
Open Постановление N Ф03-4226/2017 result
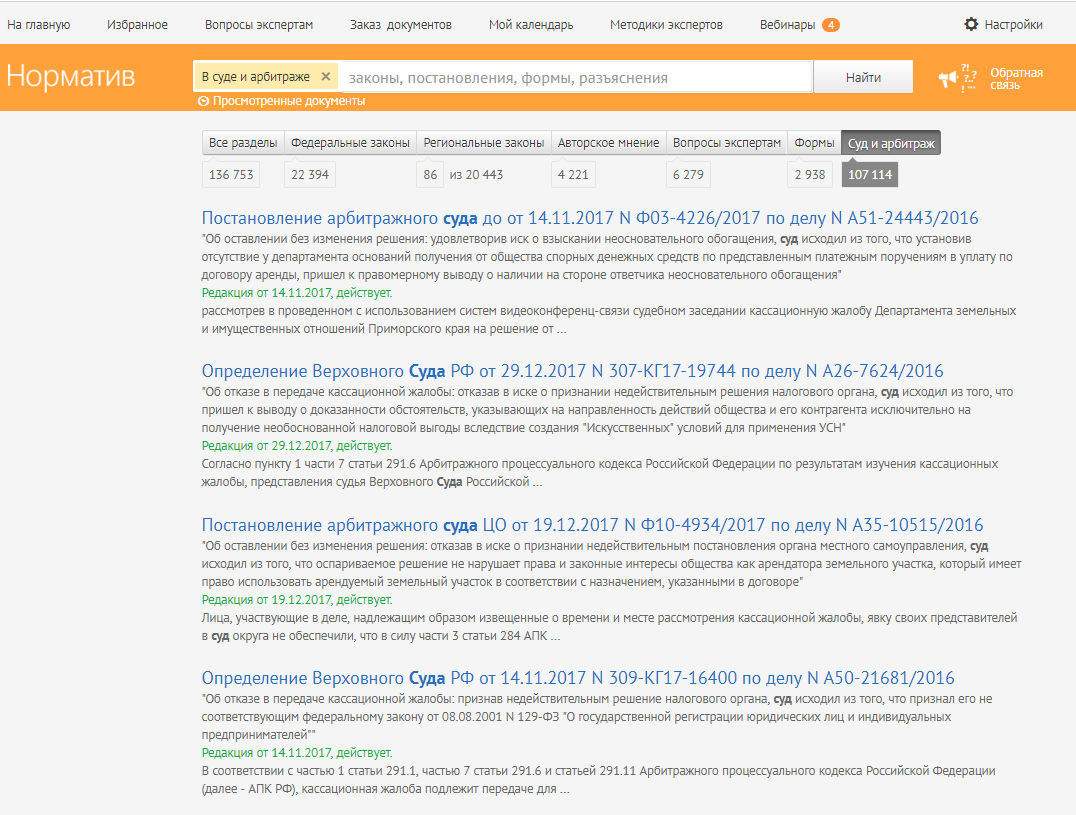(x=590, y=218)
